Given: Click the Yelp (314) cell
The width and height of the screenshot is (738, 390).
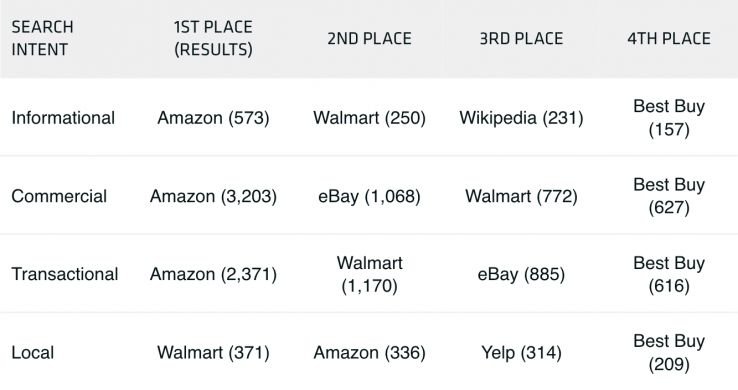Looking at the screenshot, I should [x=521, y=352].
